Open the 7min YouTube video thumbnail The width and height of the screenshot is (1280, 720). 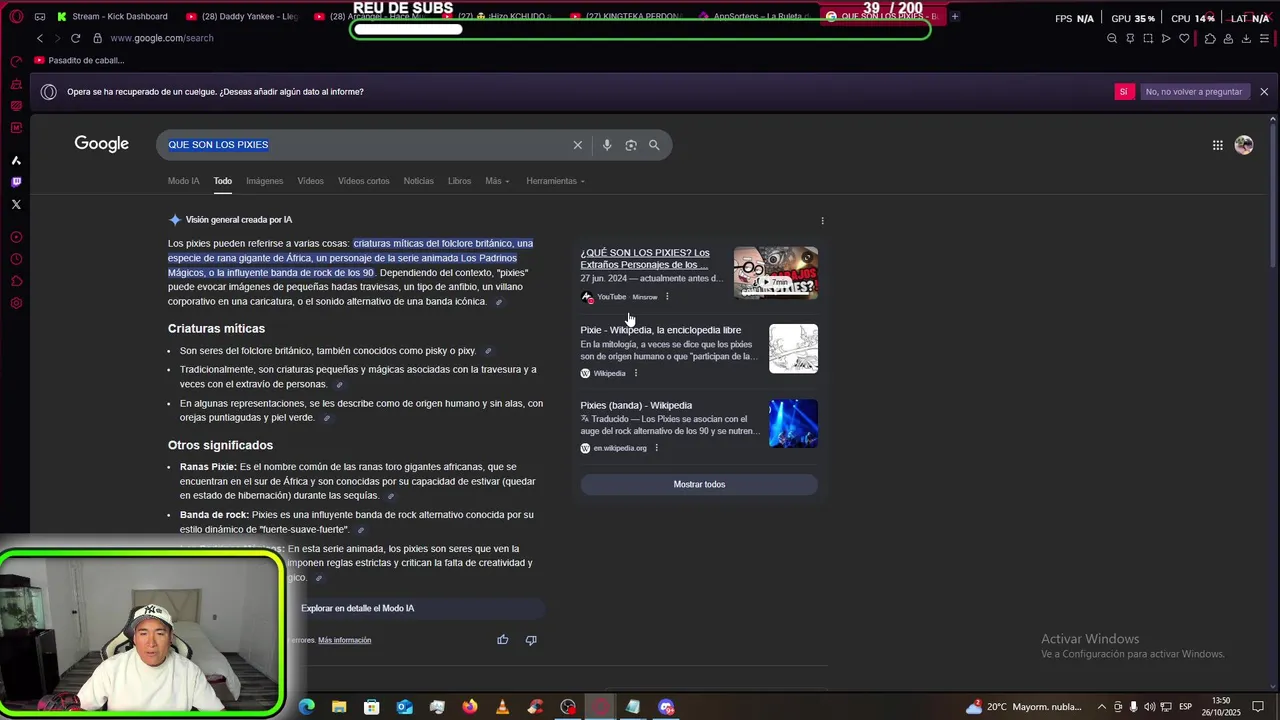pyautogui.click(x=776, y=273)
